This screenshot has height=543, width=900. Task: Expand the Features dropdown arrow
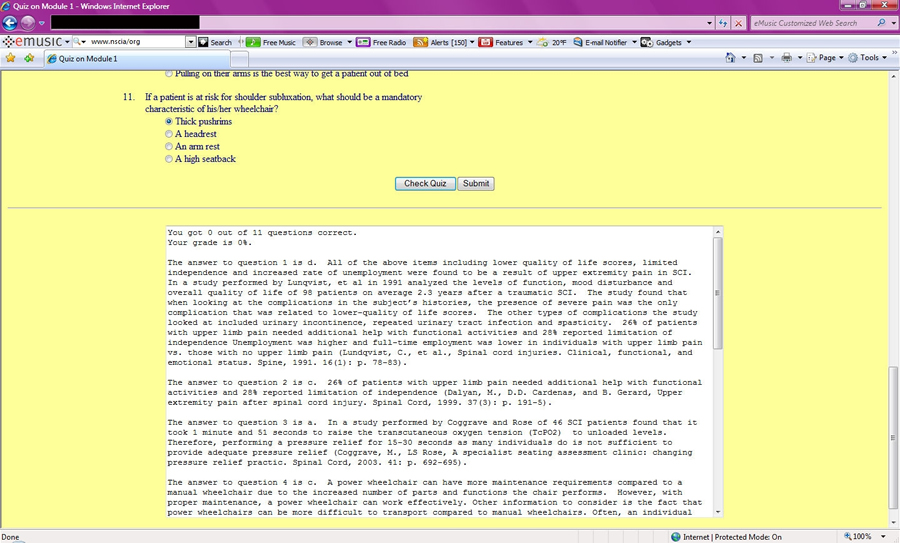[530, 42]
